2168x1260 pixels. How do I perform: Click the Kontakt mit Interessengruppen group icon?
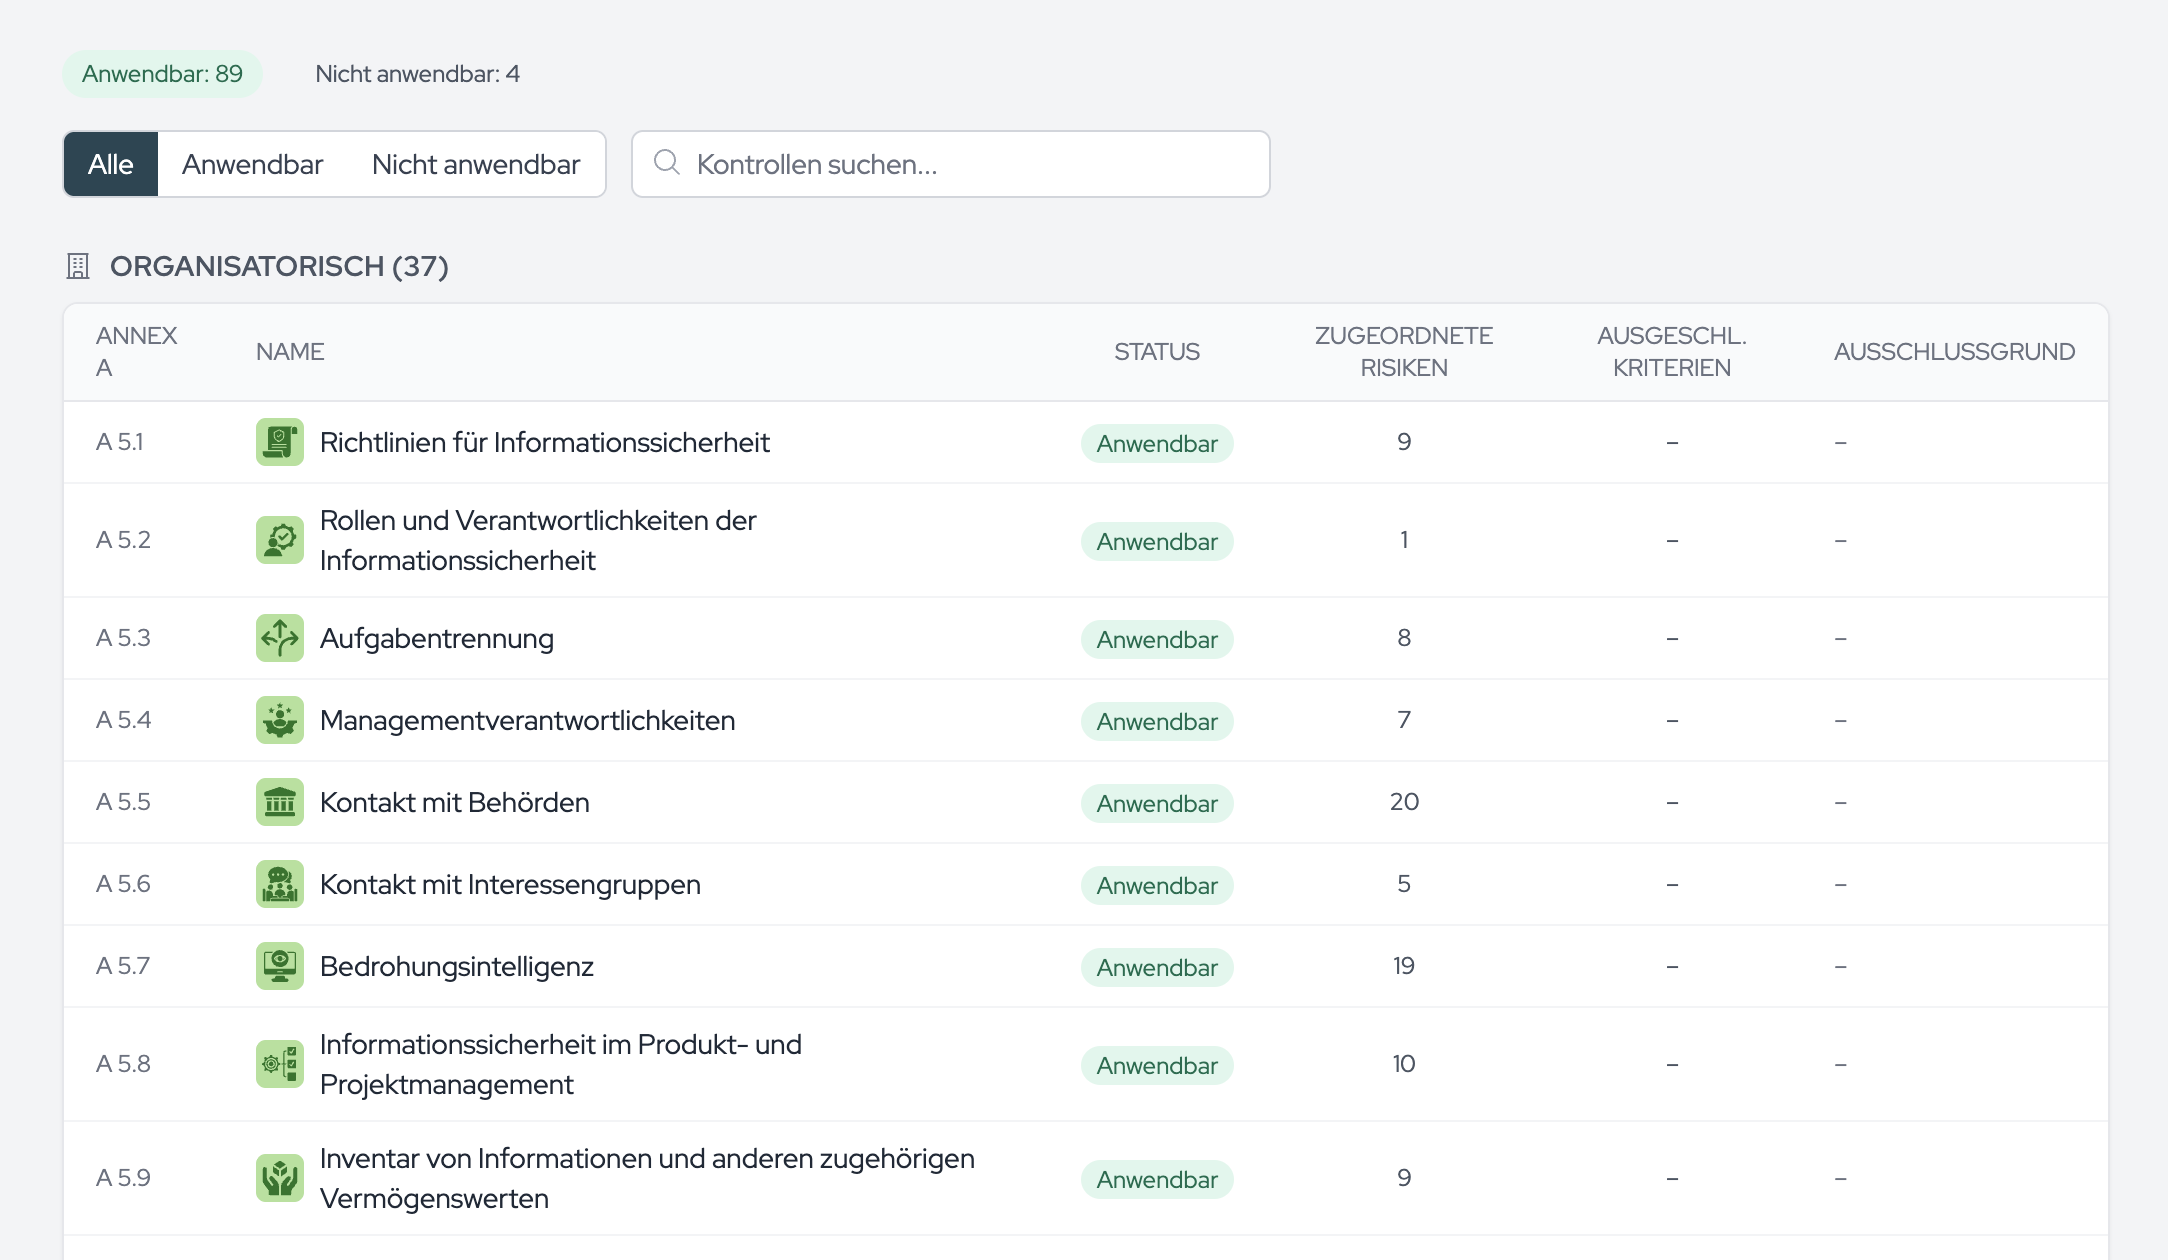(x=280, y=884)
